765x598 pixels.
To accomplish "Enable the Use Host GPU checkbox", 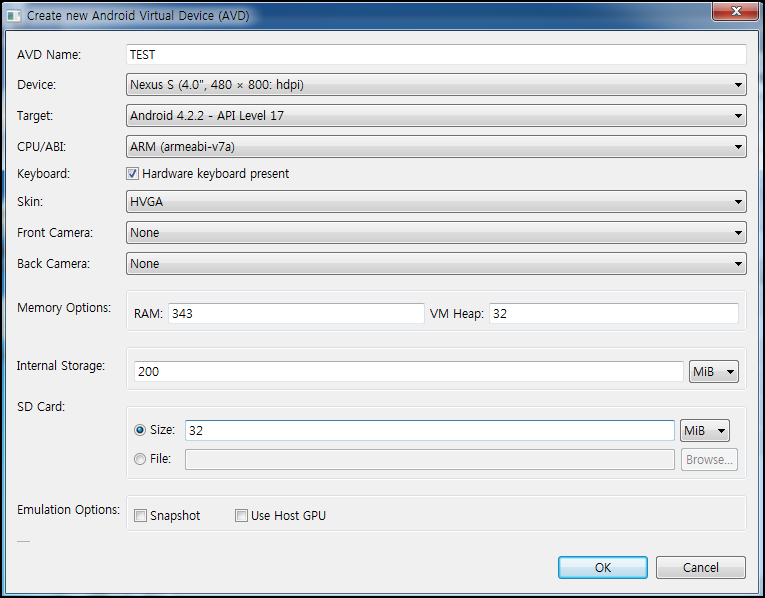I will [x=241, y=516].
